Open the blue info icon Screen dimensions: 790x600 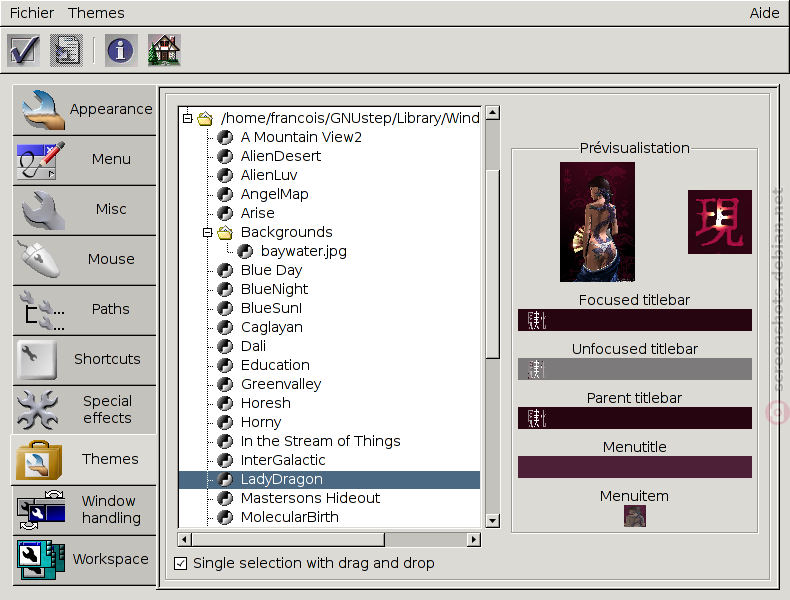[x=121, y=50]
